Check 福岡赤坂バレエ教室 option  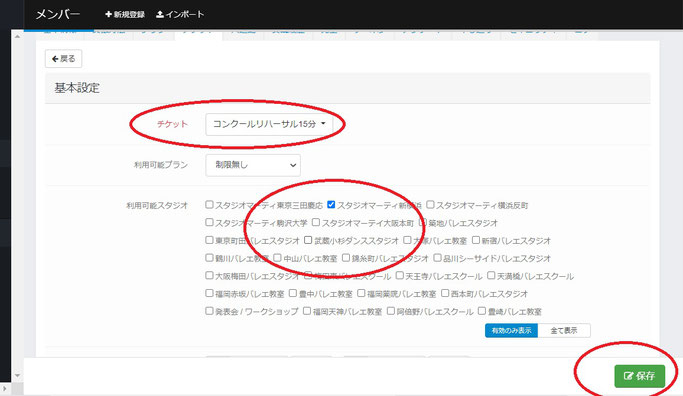click(210, 293)
